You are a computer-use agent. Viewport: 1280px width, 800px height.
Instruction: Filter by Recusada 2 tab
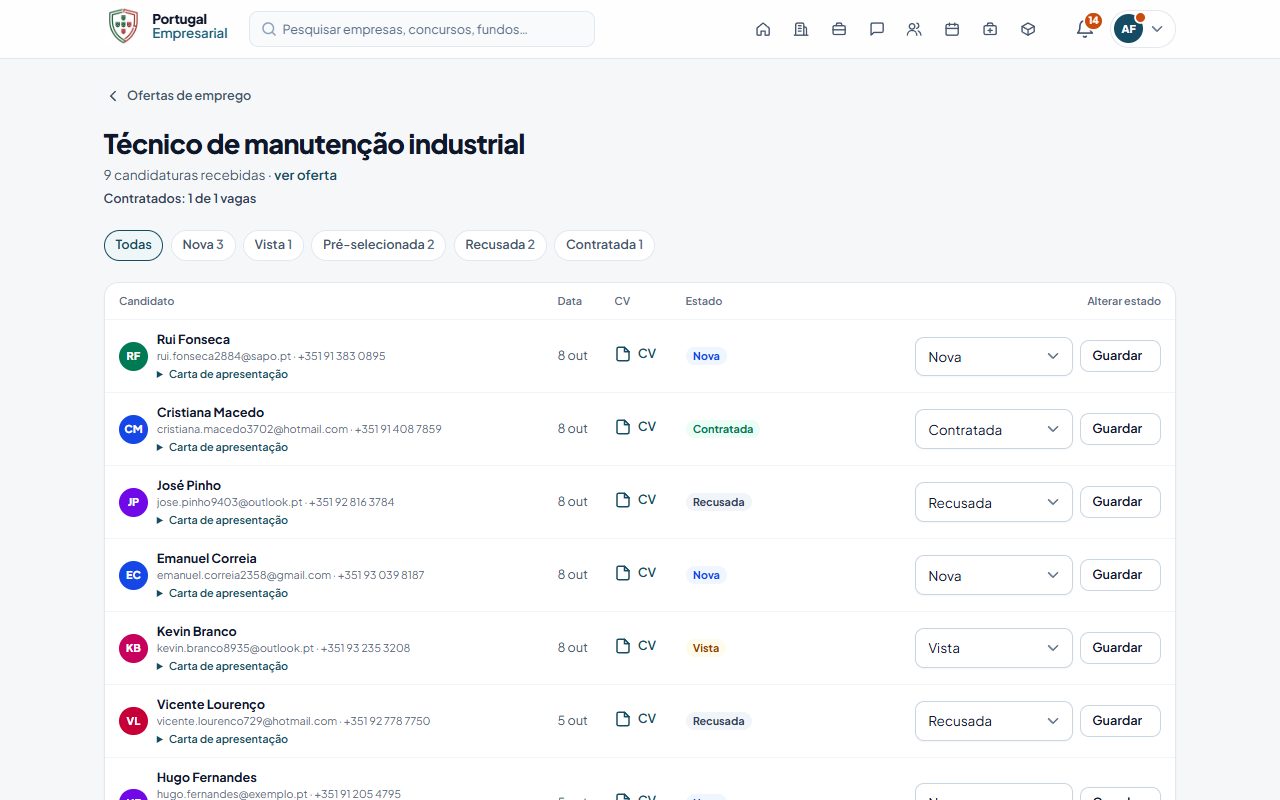(x=500, y=245)
